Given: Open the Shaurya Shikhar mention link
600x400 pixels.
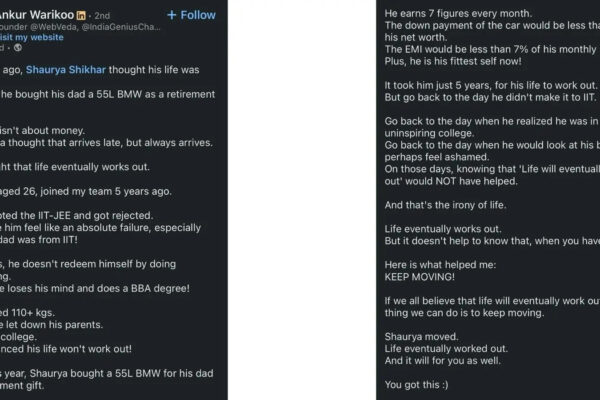Looking at the screenshot, I should click(x=65, y=70).
